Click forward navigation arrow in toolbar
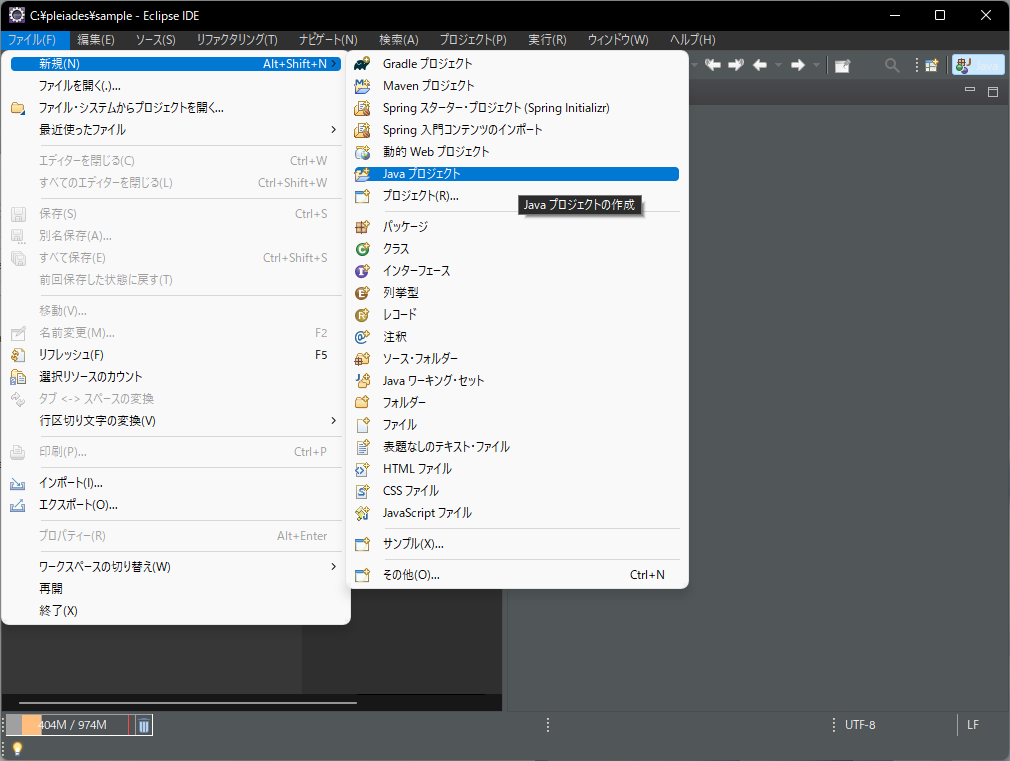 pos(797,65)
